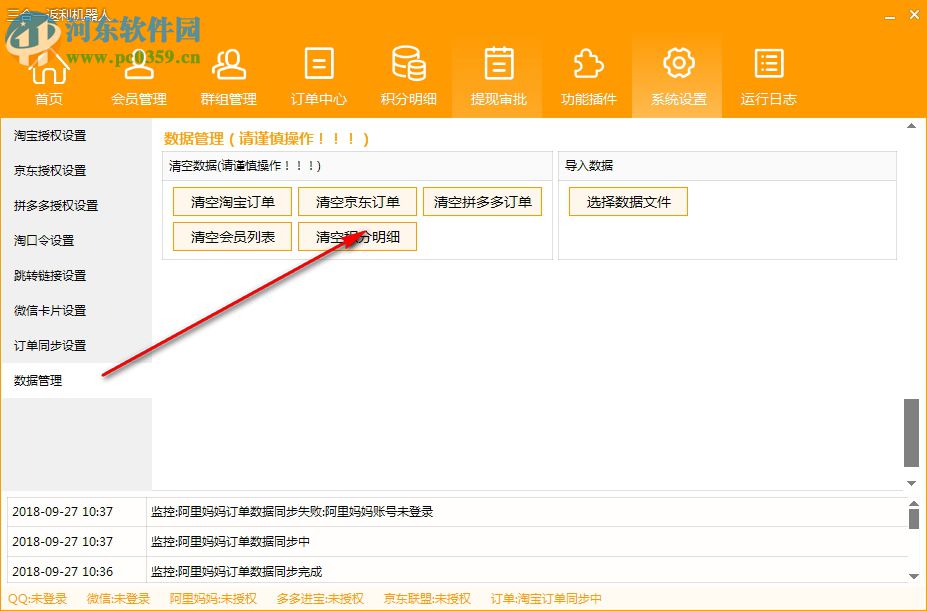This screenshot has height=611, width=927.
Task: Switch to 淘口令设置 settings
Action: click(x=48, y=240)
